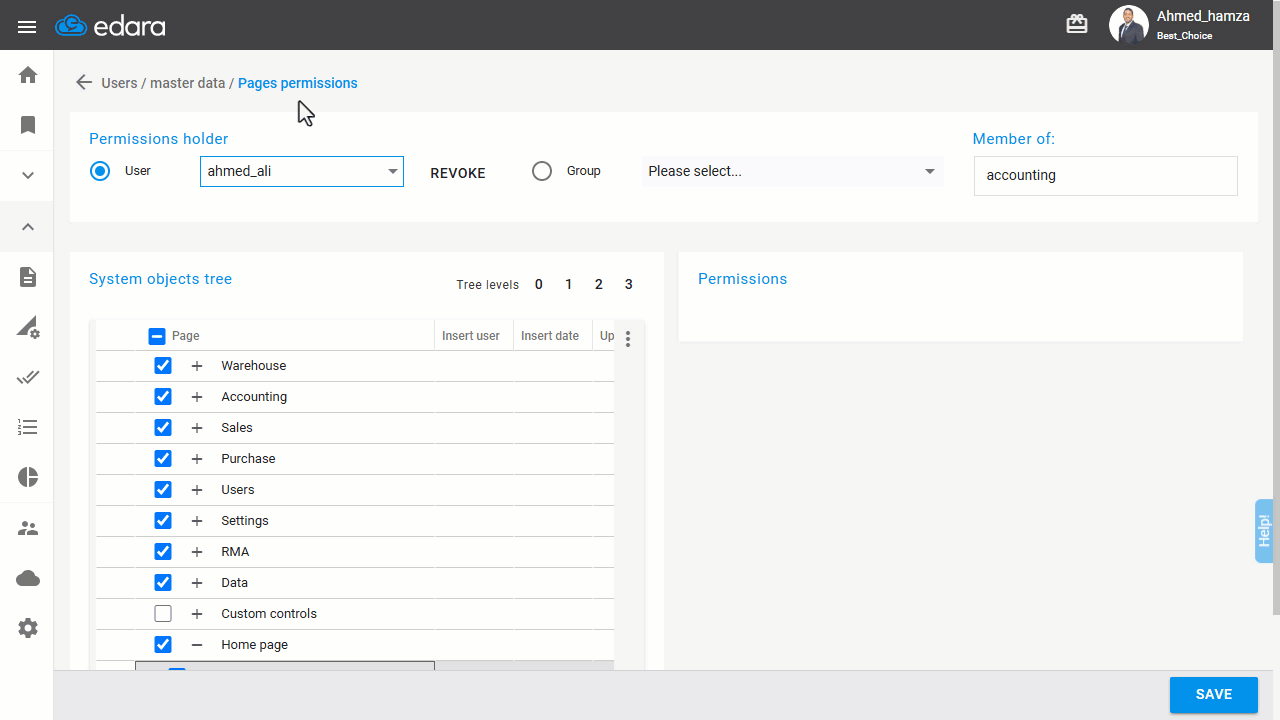Navigate to master data breadcrumb link
The width and height of the screenshot is (1280, 720).
187,83
